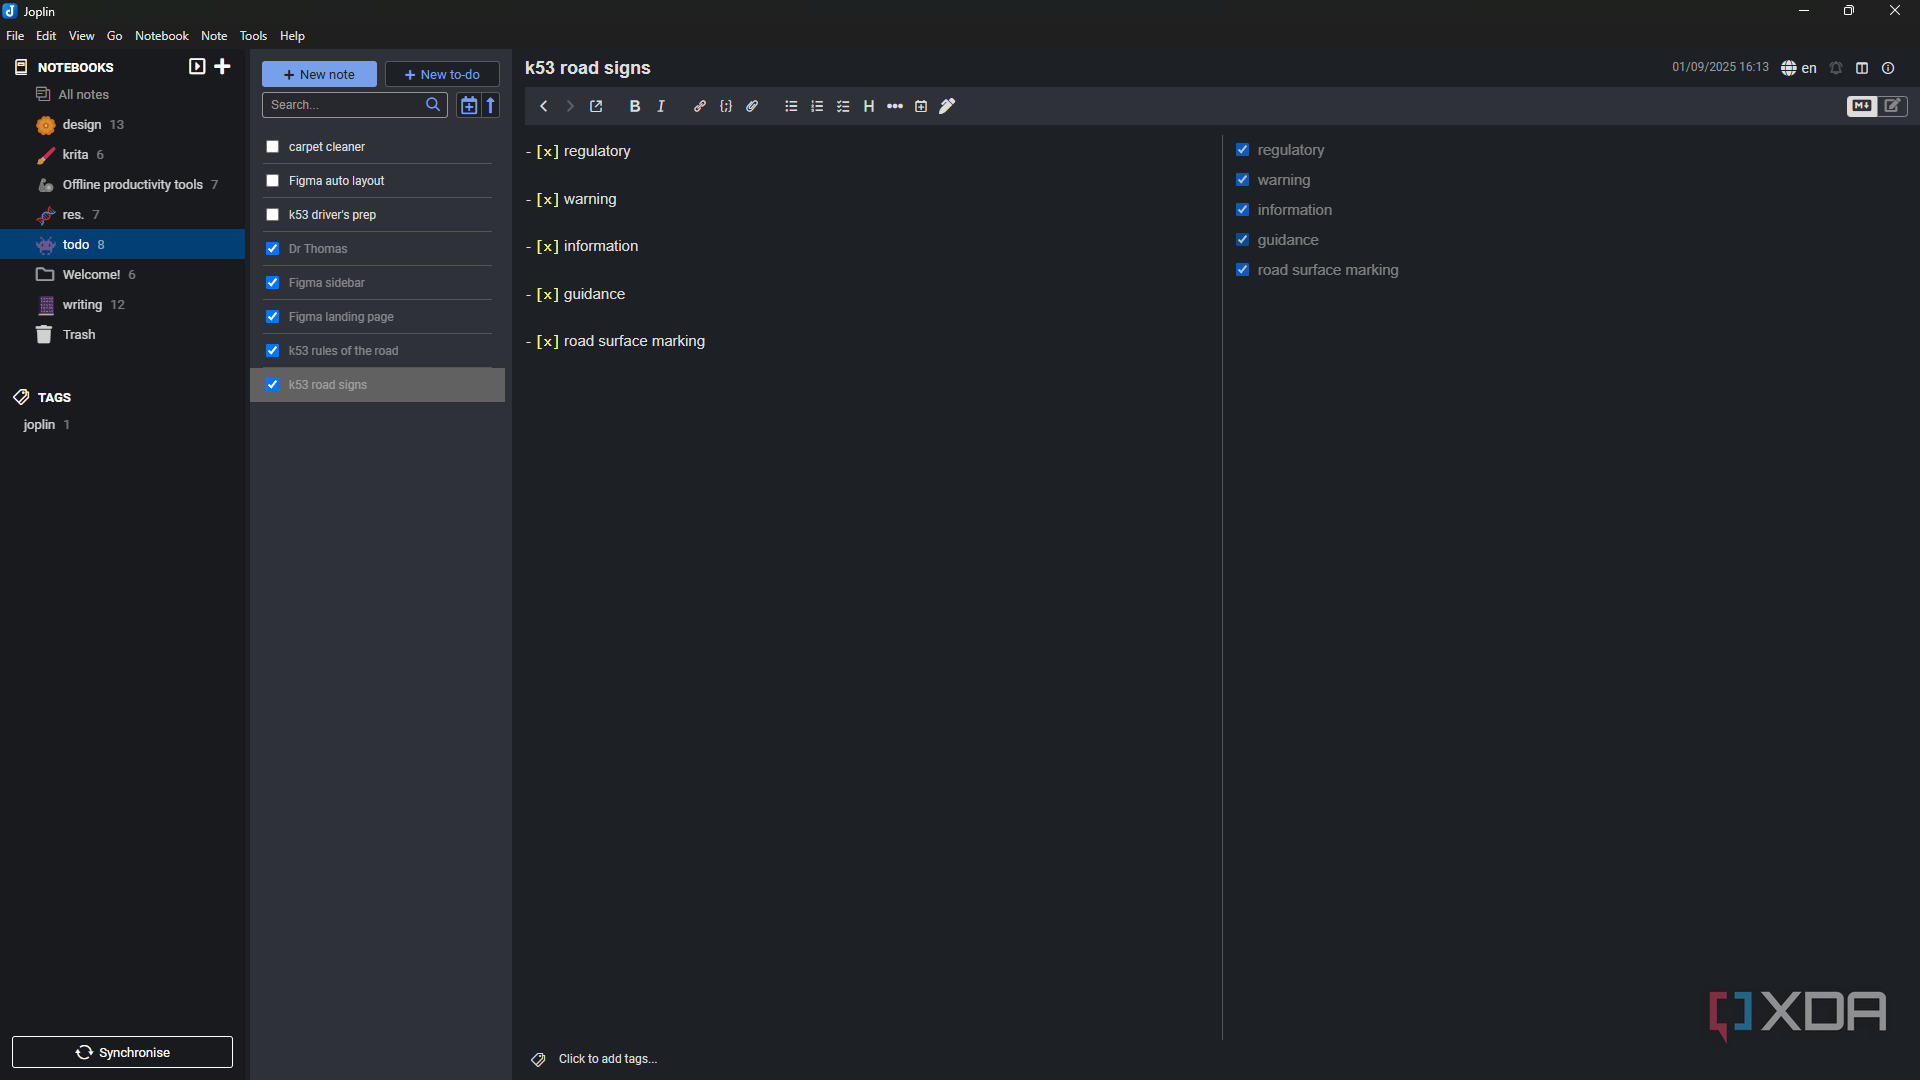Screen dimensions: 1920x1080
Task: Open spell checker language en dropdown
Action: pyautogui.click(x=1799, y=68)
